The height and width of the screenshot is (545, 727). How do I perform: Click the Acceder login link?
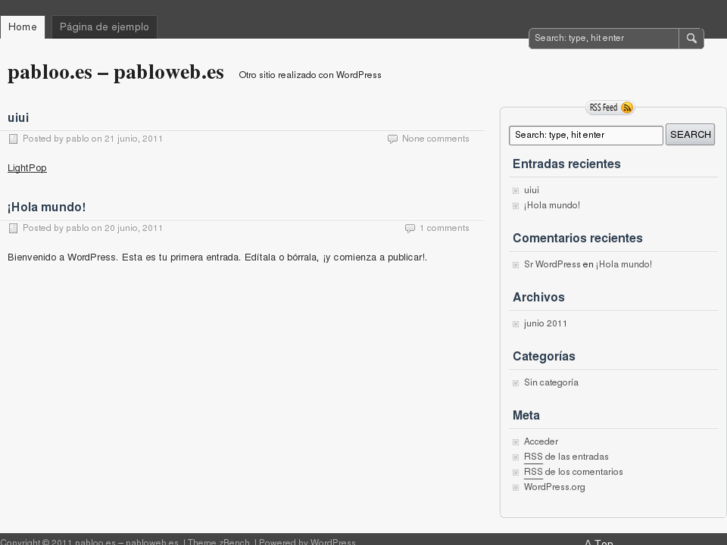pos(541,442)
